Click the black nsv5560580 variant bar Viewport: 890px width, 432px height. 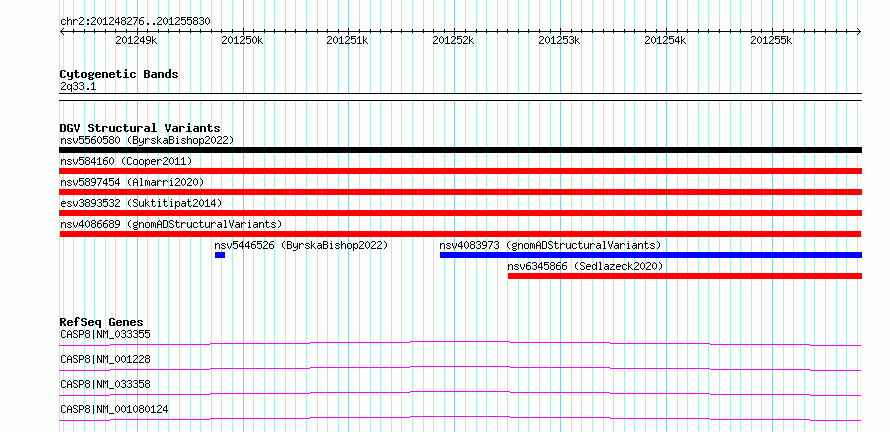pos(461,150)
